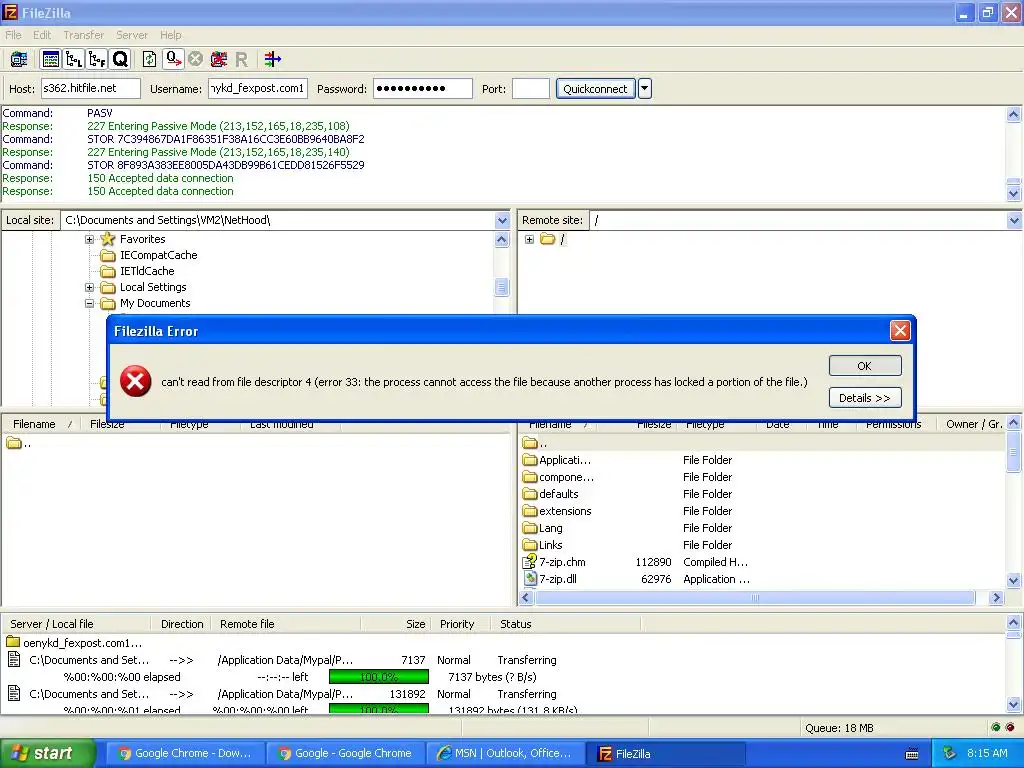This screenshot has width=1024, height=768.
Task: Refresh file and folder lists icon
Action: tap(150, 59)
